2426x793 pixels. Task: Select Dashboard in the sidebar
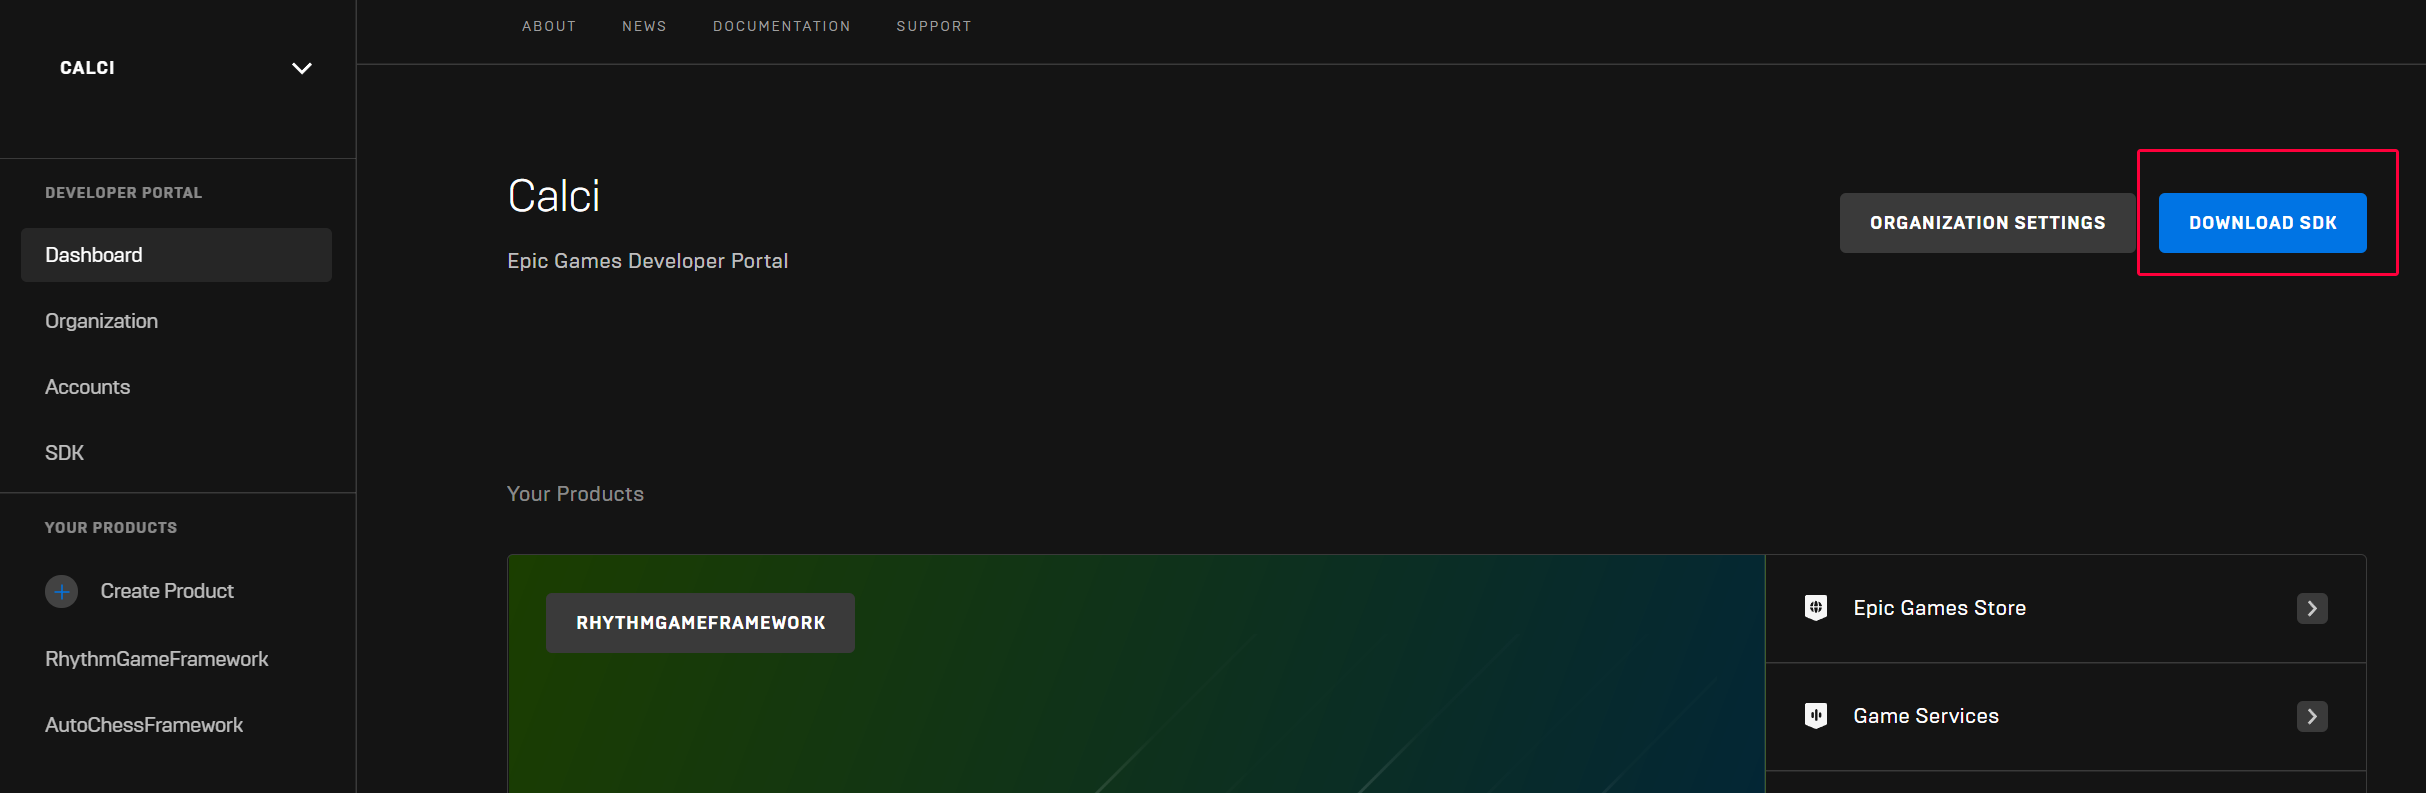176,255
